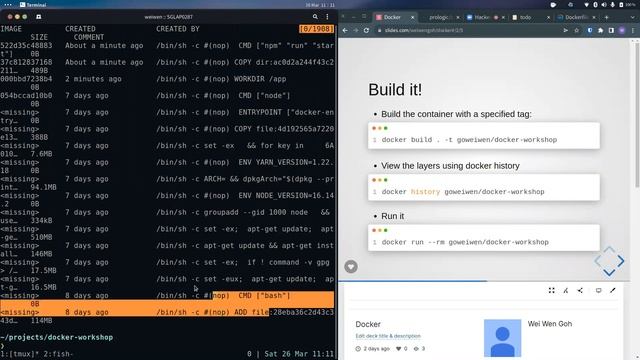640x360 pixels.
Task: Click image ID 522d35c48883 in terminal
Action: [x=26, y=46]
